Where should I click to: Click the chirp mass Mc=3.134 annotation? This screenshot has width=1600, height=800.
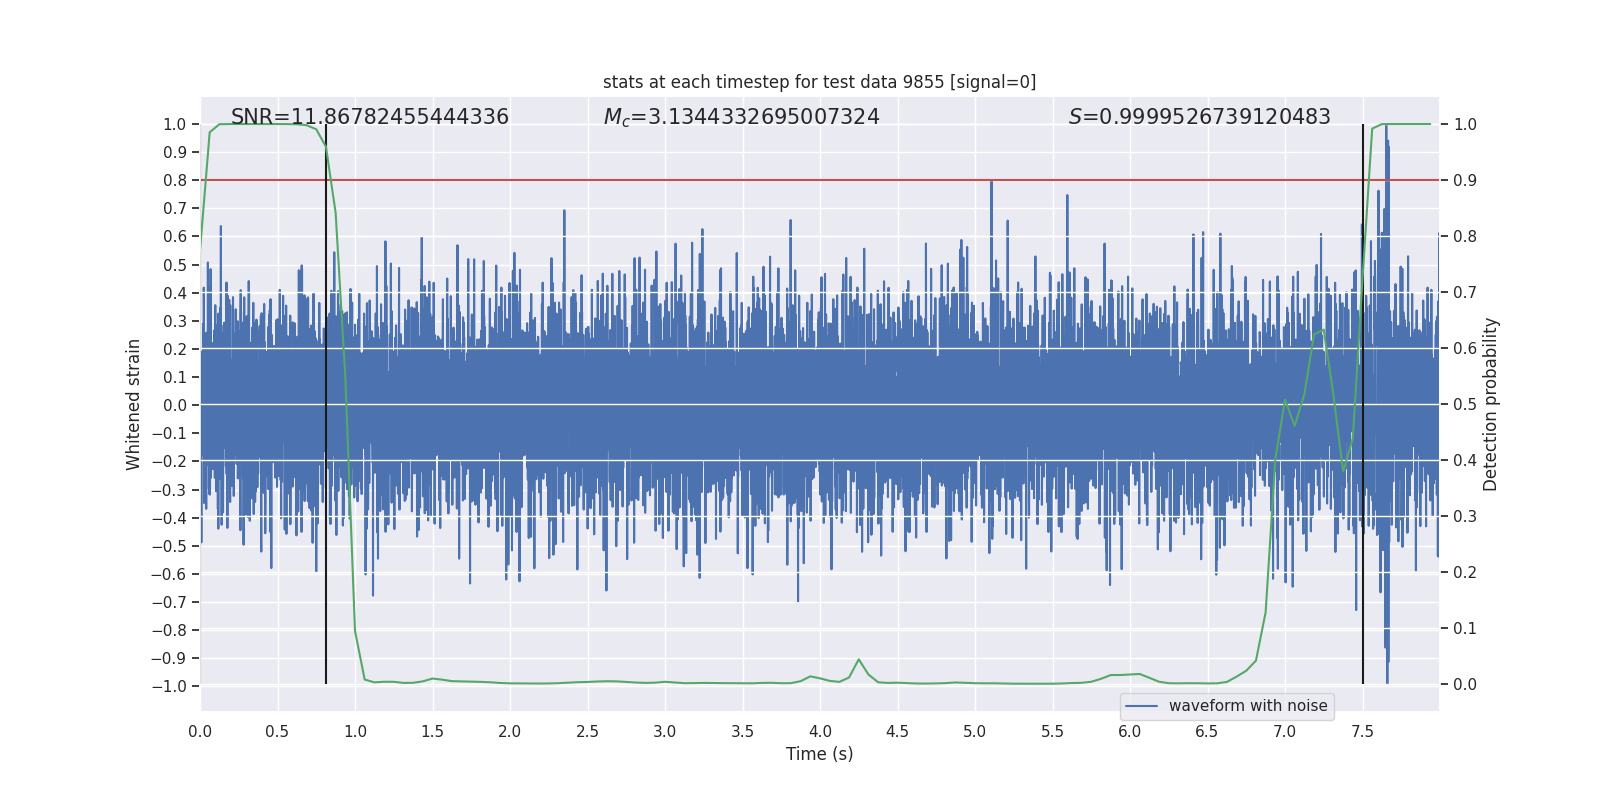741,117
